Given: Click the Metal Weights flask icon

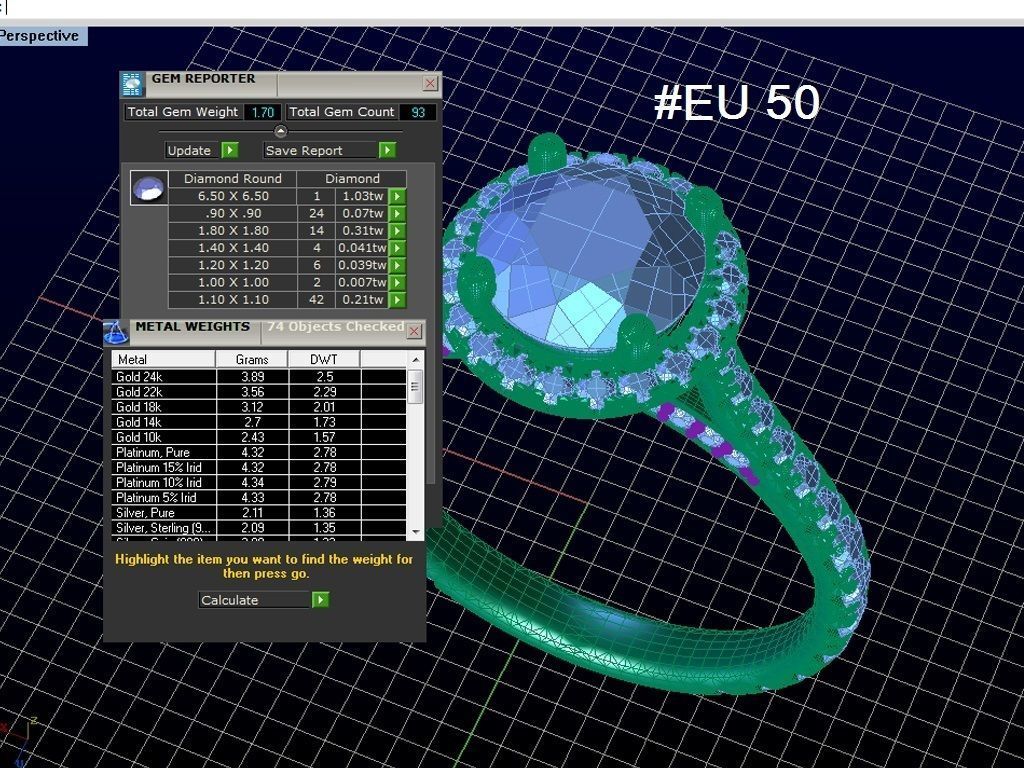Looking at the screenshot, I should pos(116,332).
